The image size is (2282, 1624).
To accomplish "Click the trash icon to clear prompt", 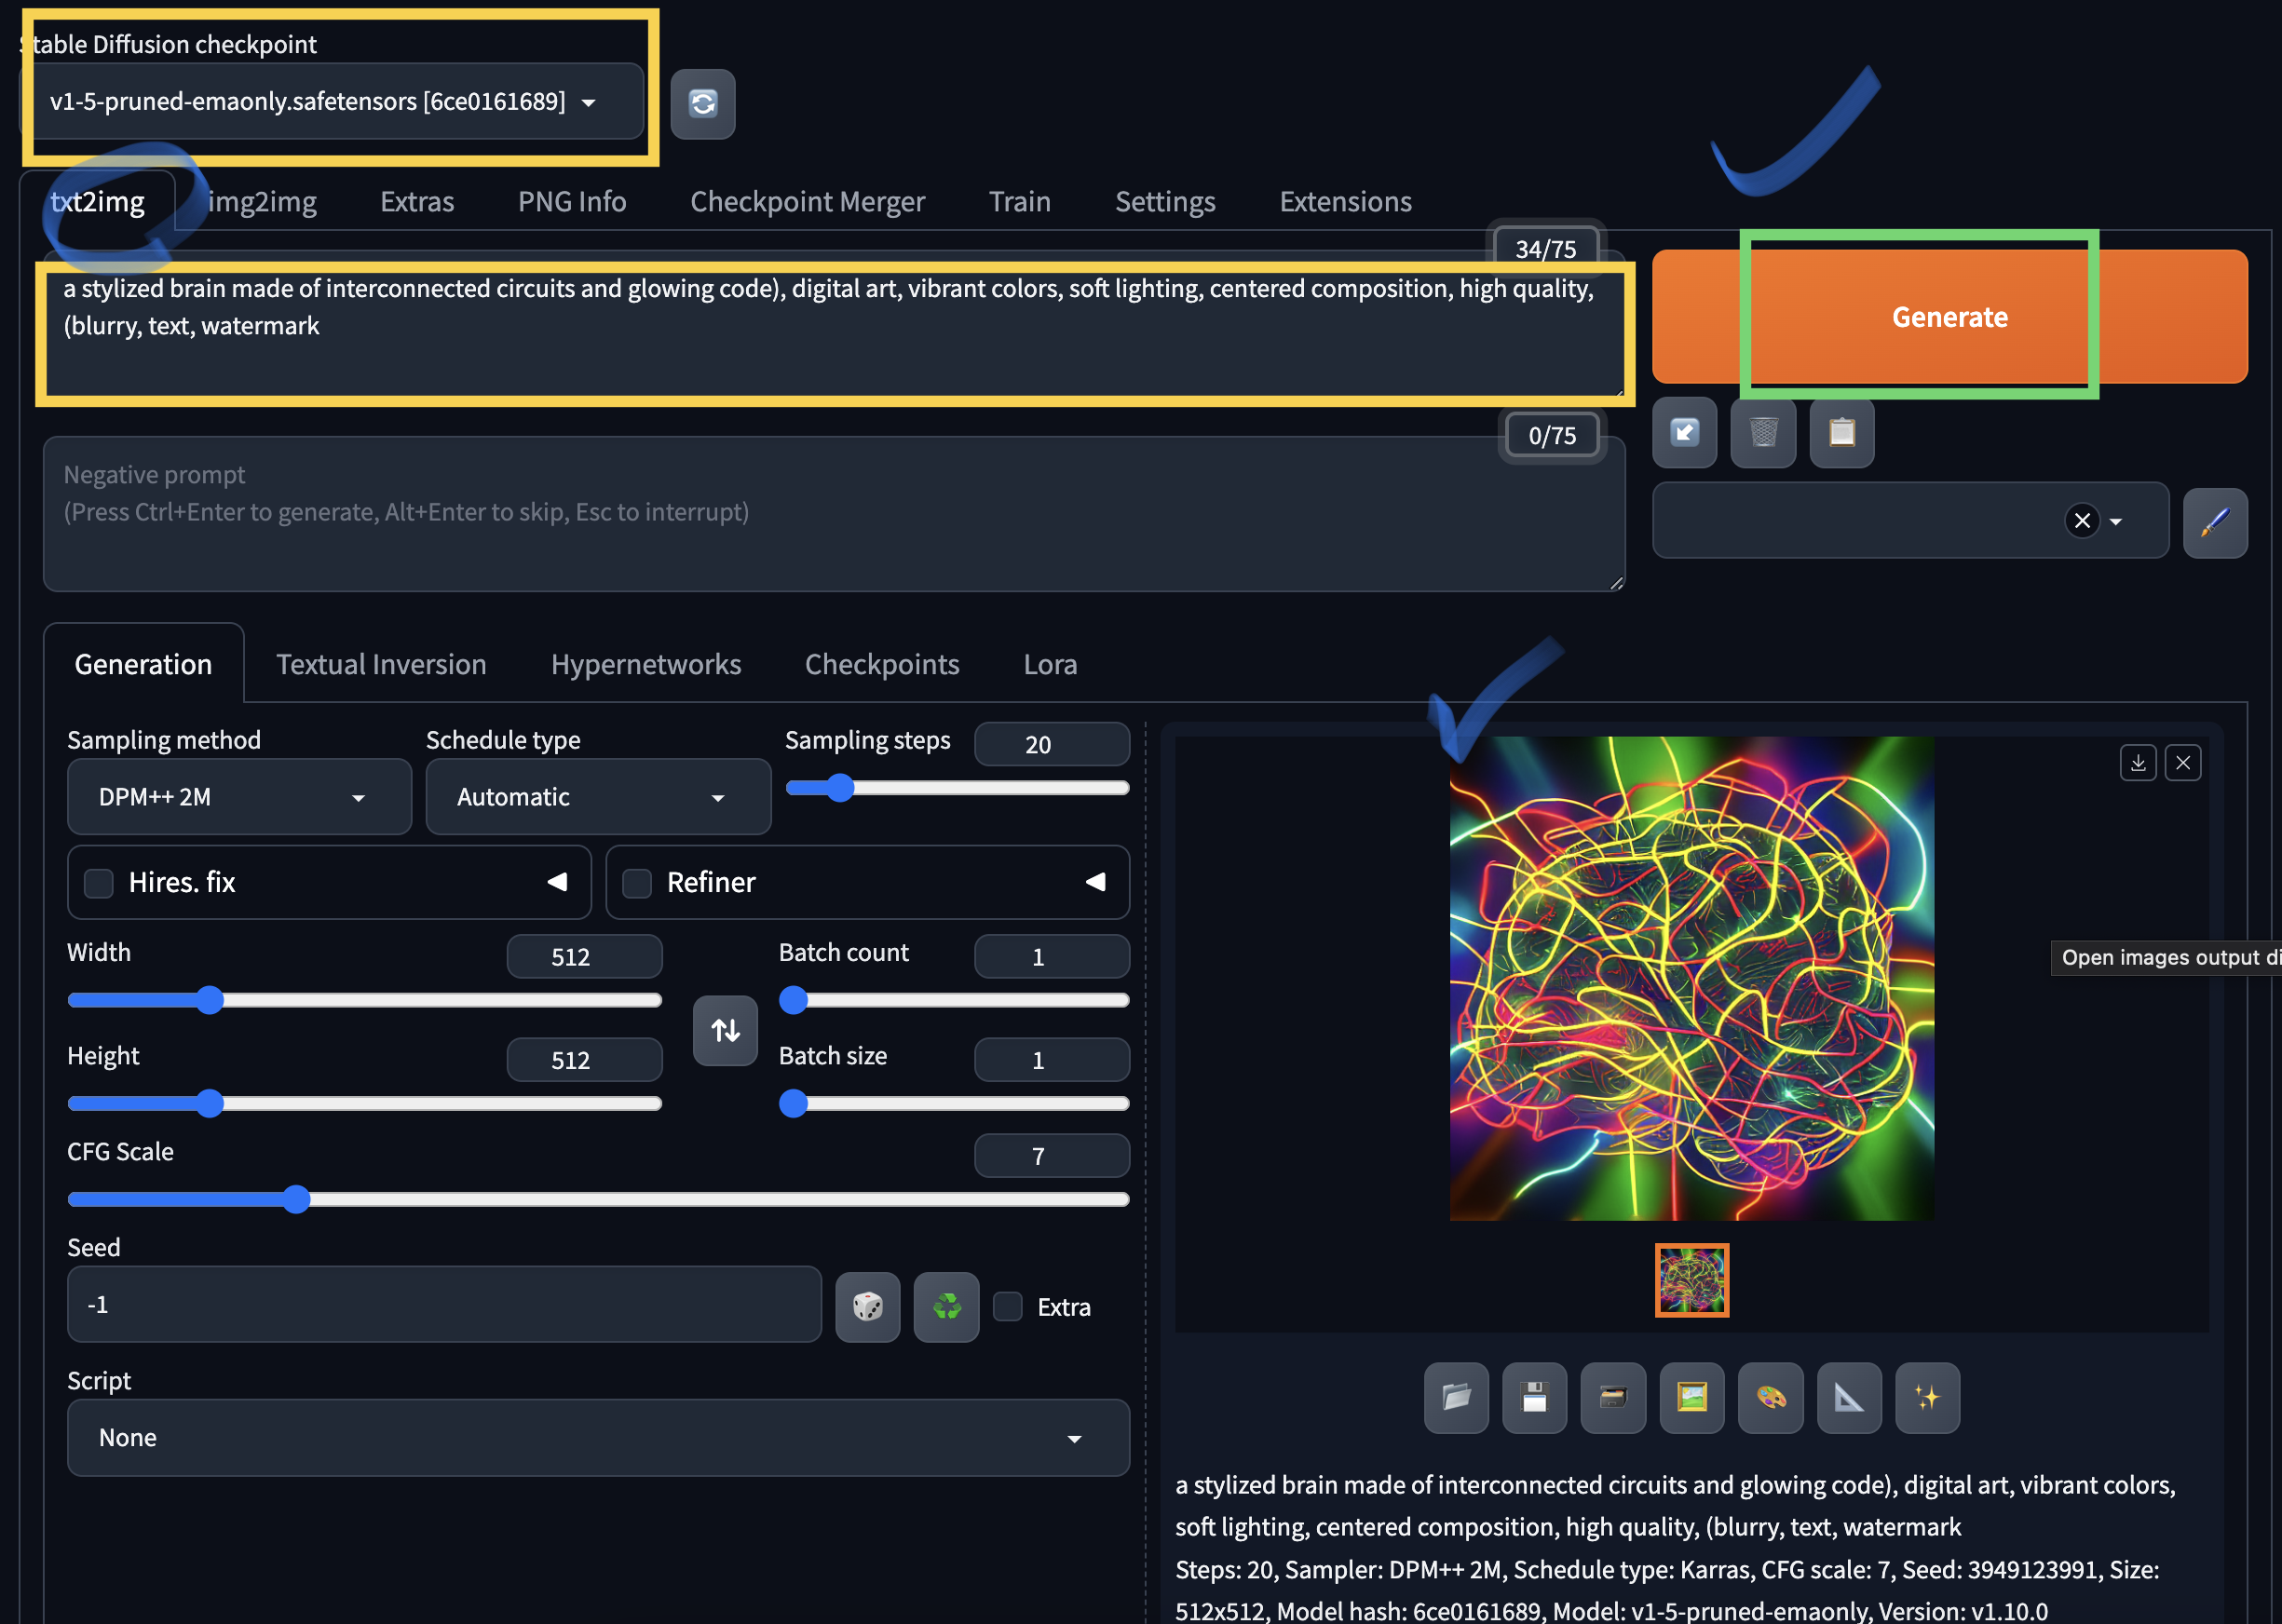I will click(1763, 433).
